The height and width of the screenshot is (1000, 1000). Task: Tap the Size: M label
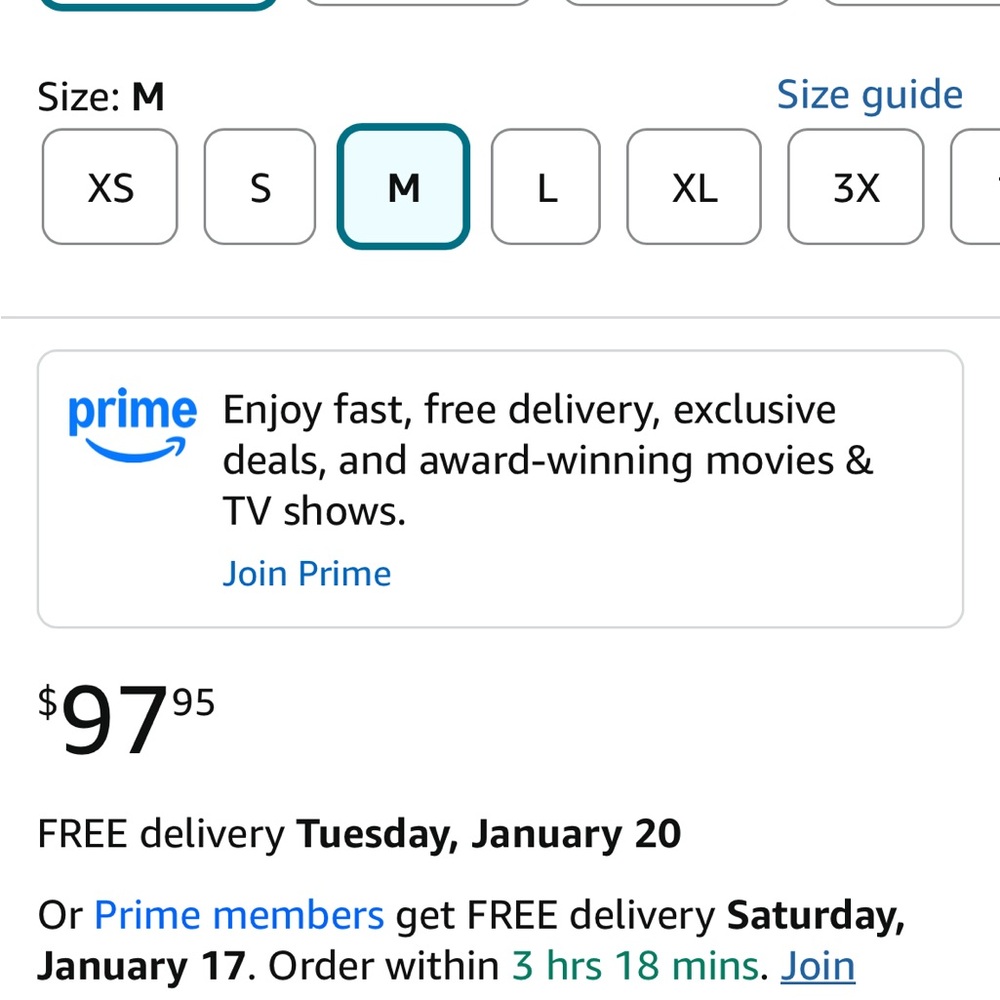click(x=101, y=97)
